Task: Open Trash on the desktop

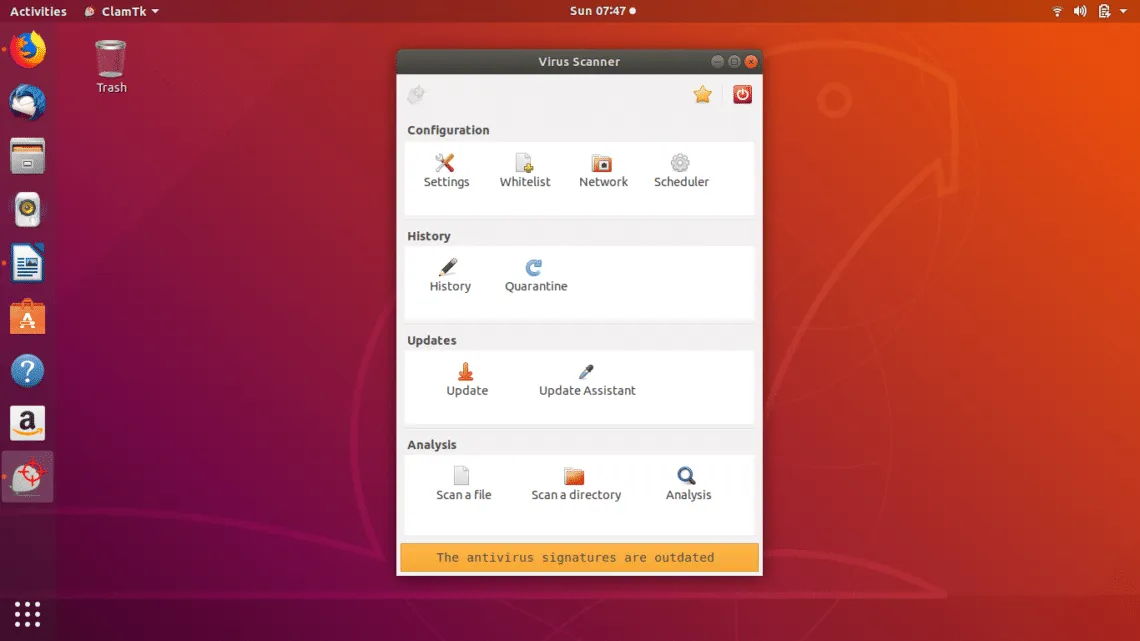Action: coord(111,60)
